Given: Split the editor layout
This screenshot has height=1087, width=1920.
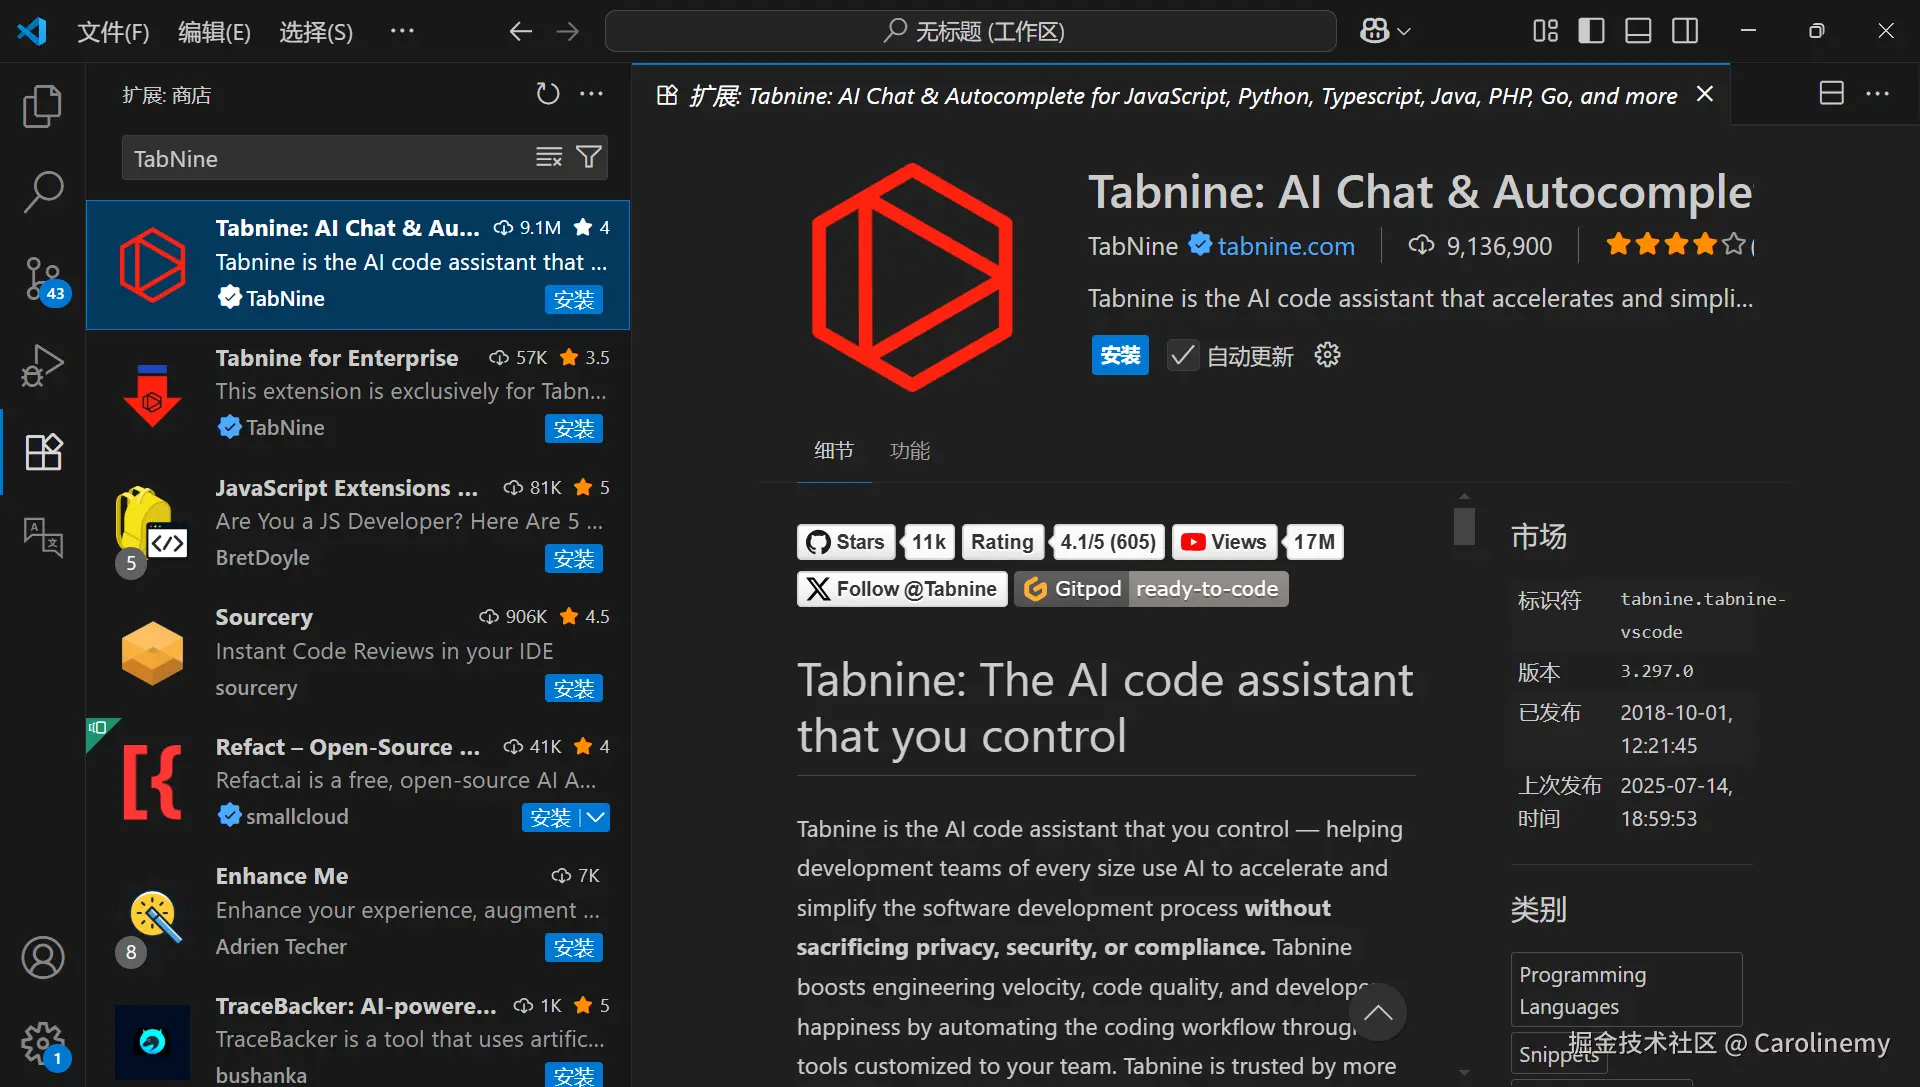Looking at the screenshot, I should click(x=1831, y=94).
